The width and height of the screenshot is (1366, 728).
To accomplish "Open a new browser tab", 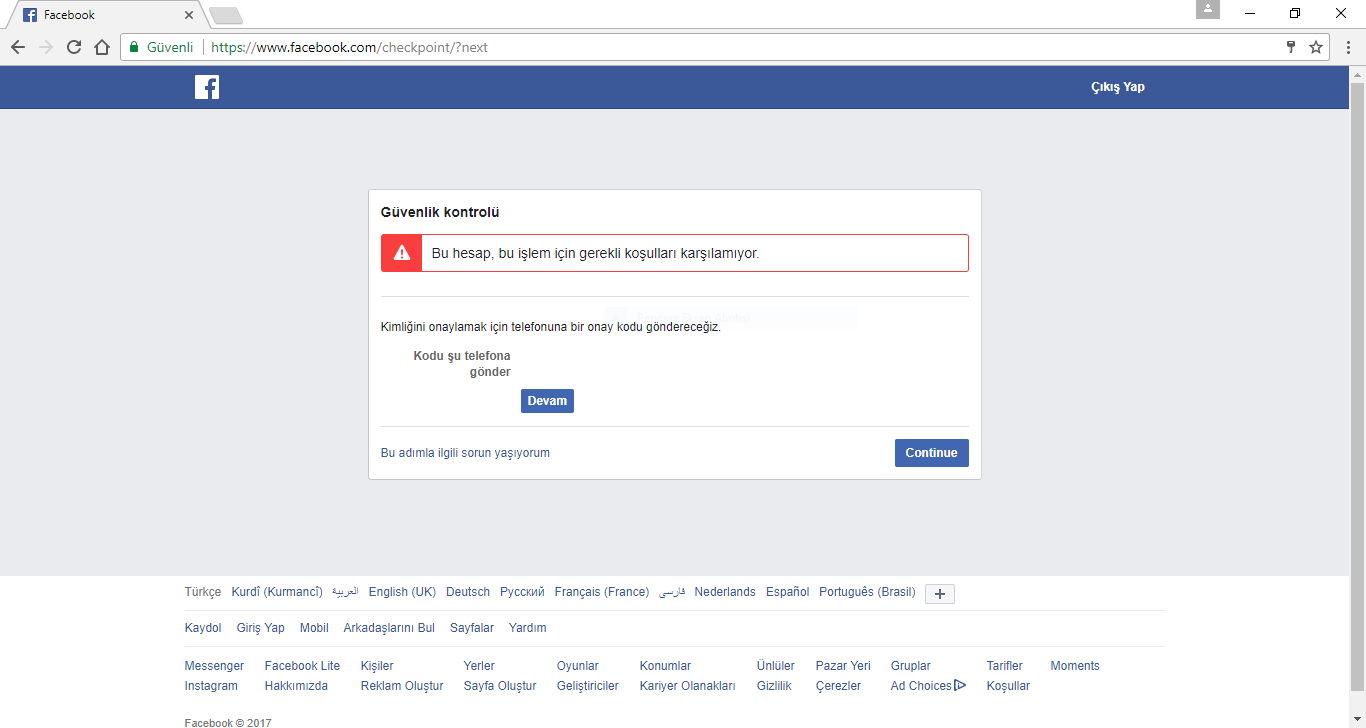I will click(x=226, y=15).
